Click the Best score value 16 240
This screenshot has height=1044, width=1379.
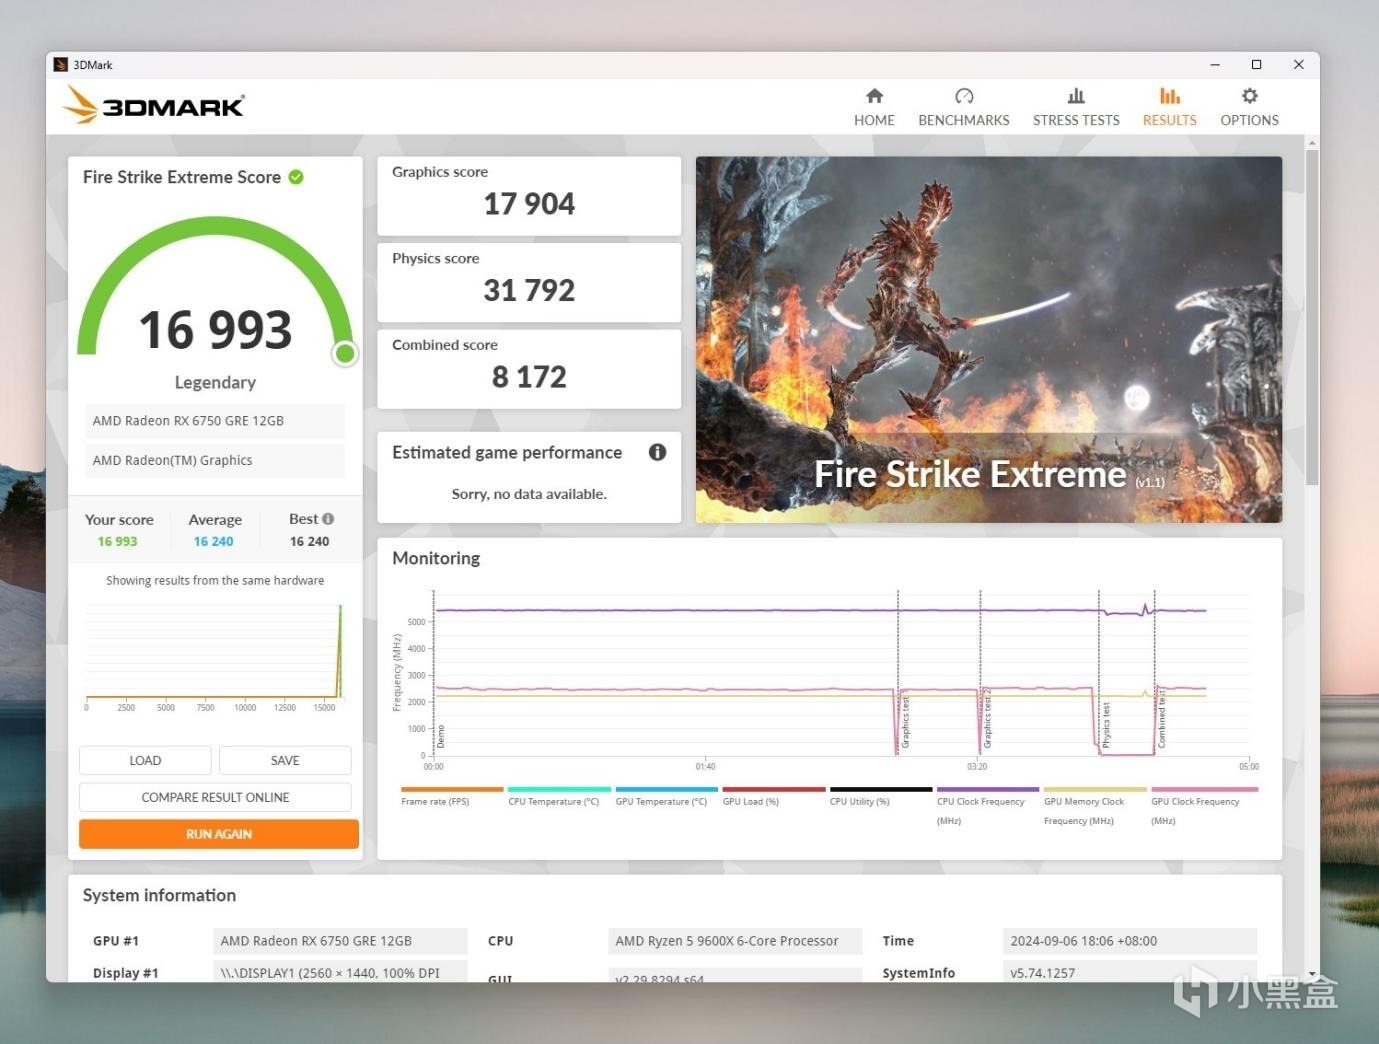[x=309, y=541]
